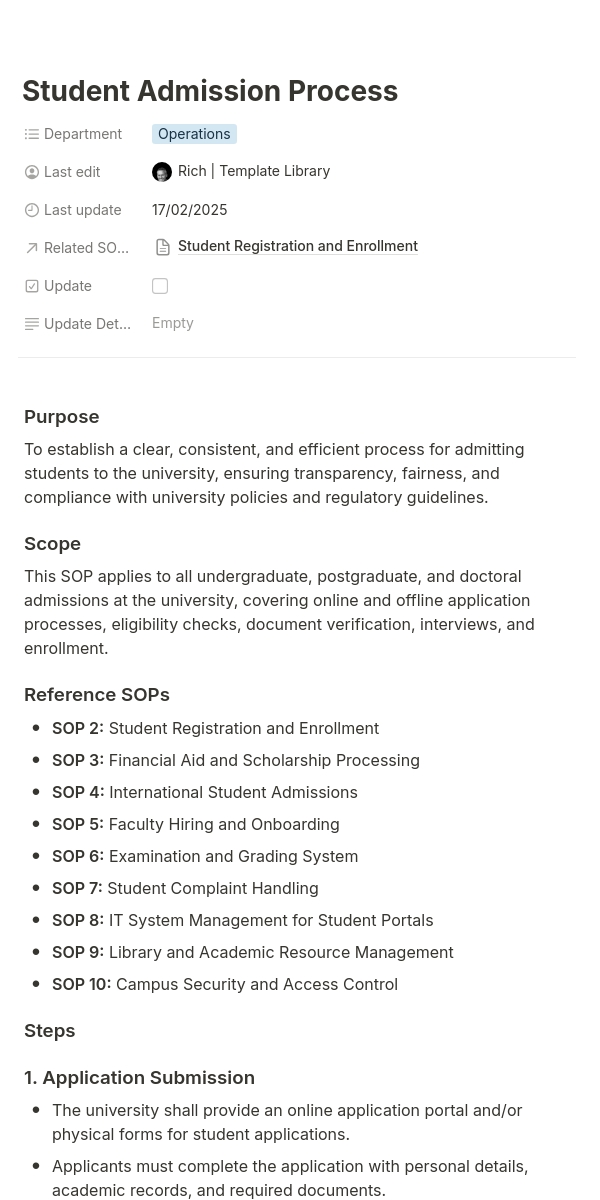The width and height of the screenshot is (600, 1200).
Task: Click the Reference SOPs heading
Action: (x=97, y=695)
